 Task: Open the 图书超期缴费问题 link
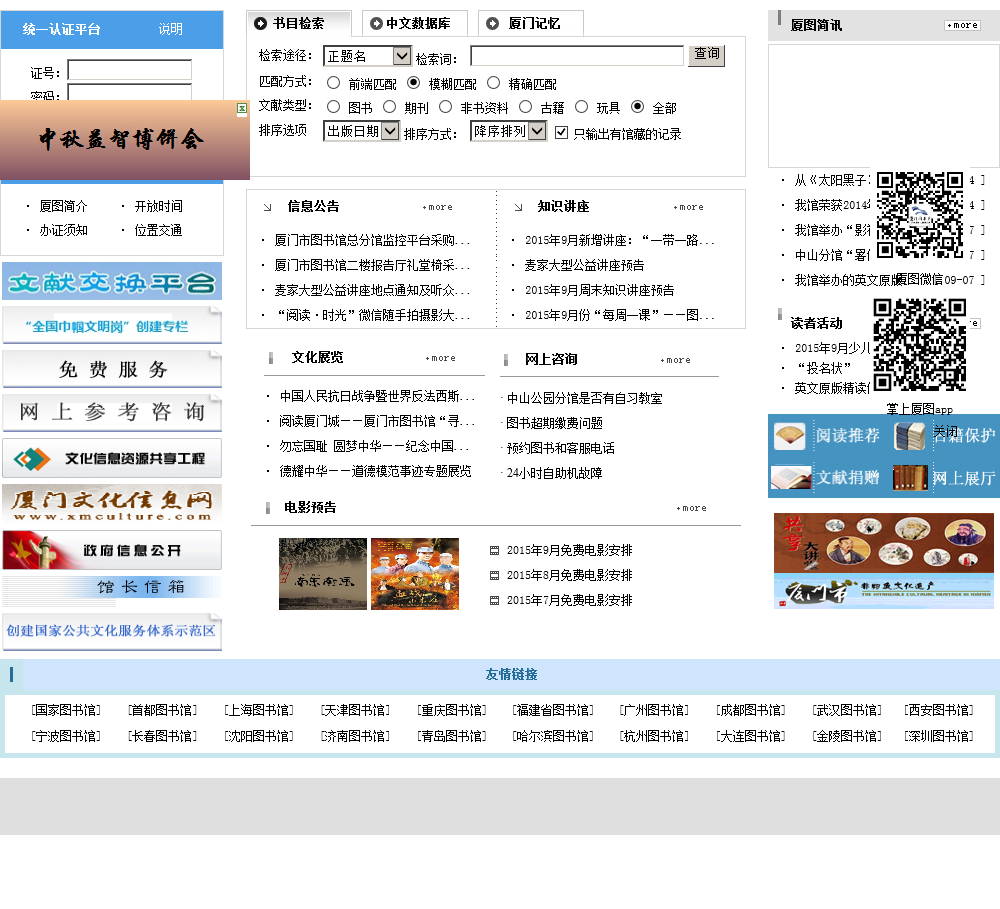[x=554, y=424]
